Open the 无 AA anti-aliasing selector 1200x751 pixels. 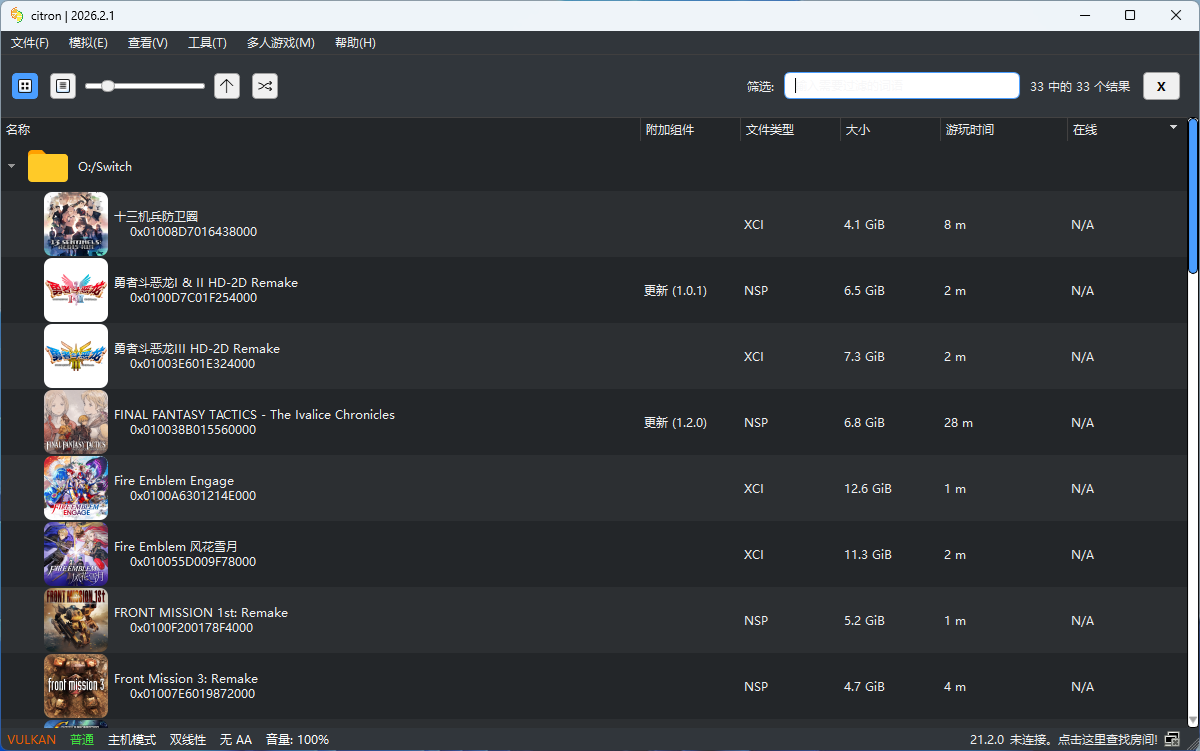point(236,740)
